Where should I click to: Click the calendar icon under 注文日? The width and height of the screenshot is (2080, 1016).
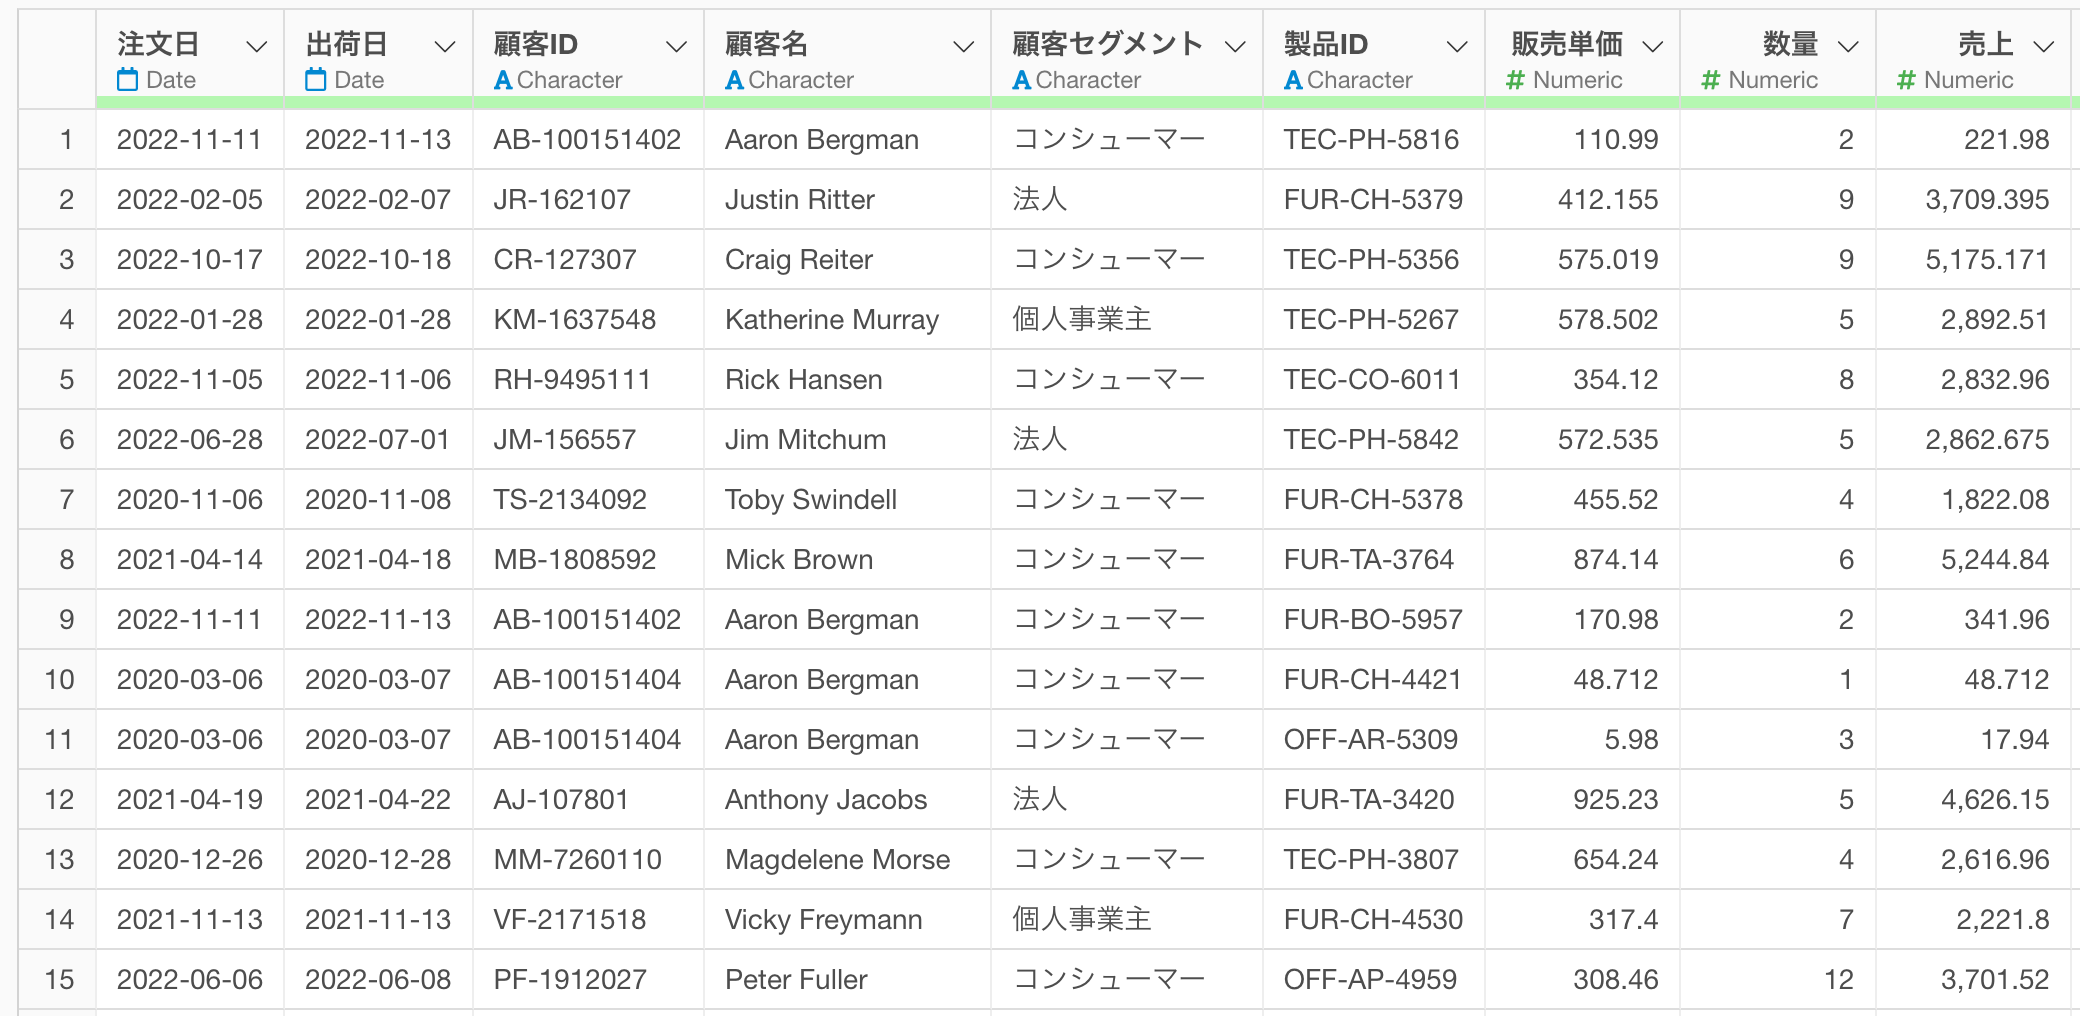[x=127, y=80]
